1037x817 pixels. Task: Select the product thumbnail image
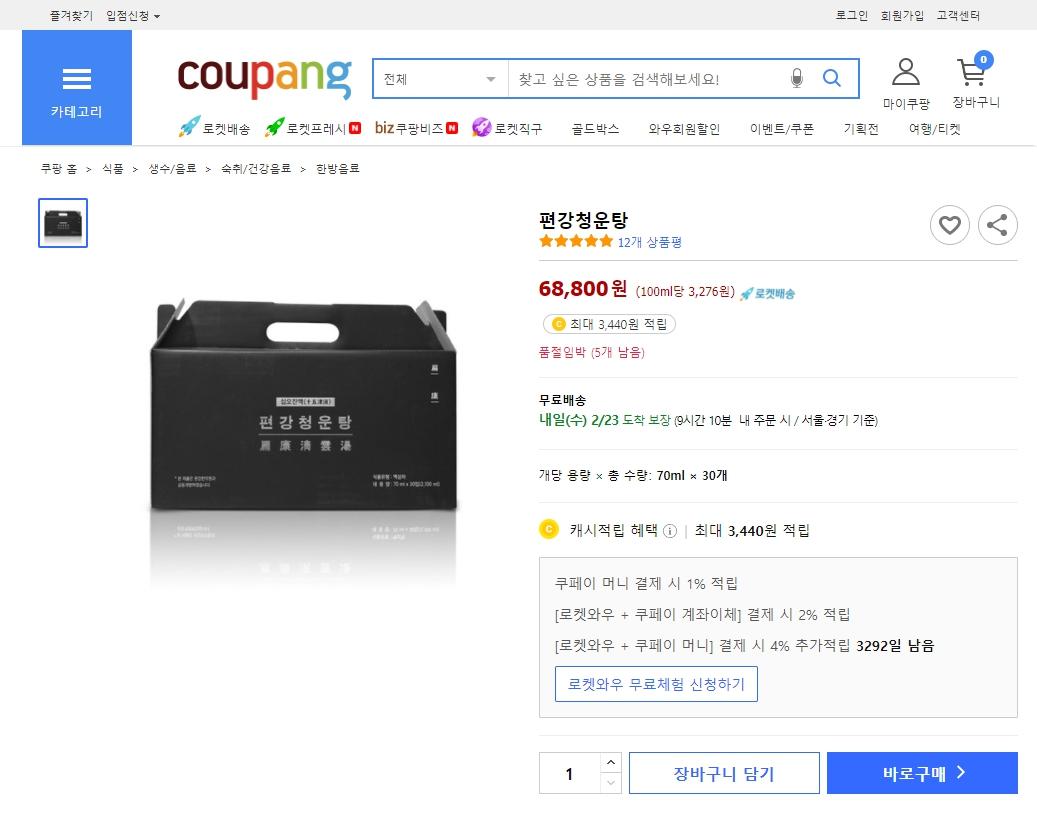(63, 223)
